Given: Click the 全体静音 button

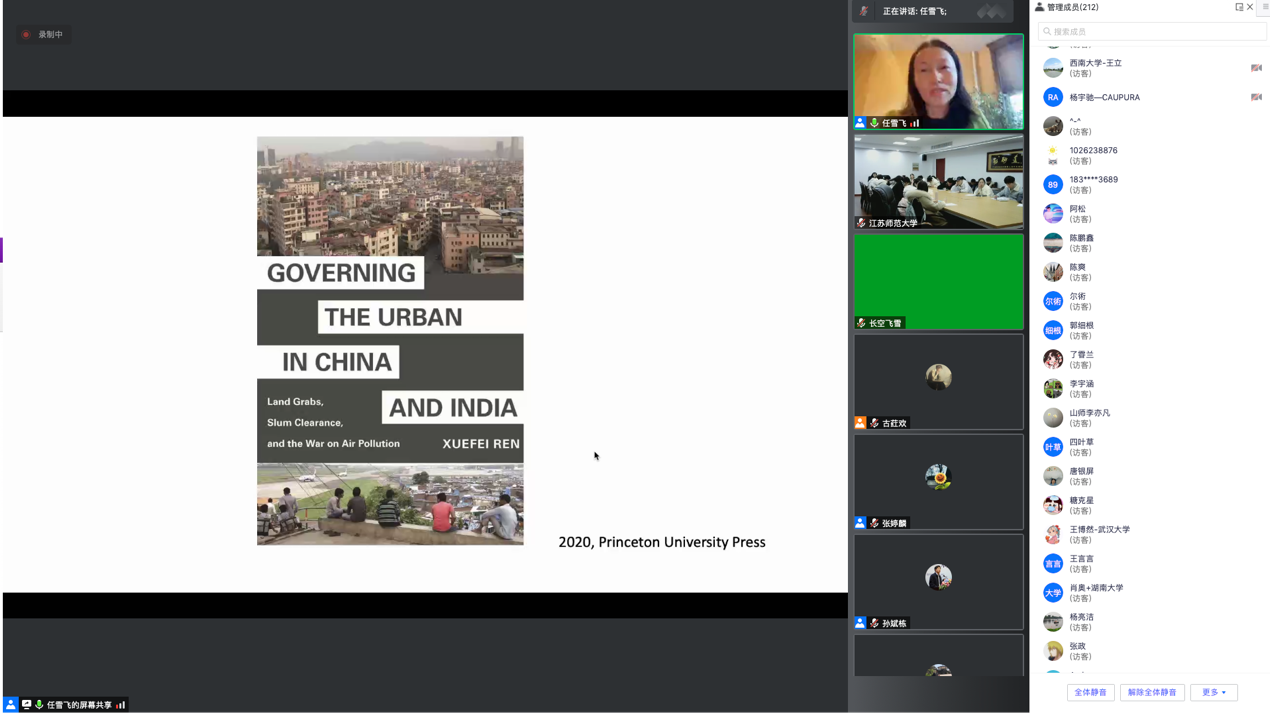Looking at the screenshot, I should (x=1090, y=692).
